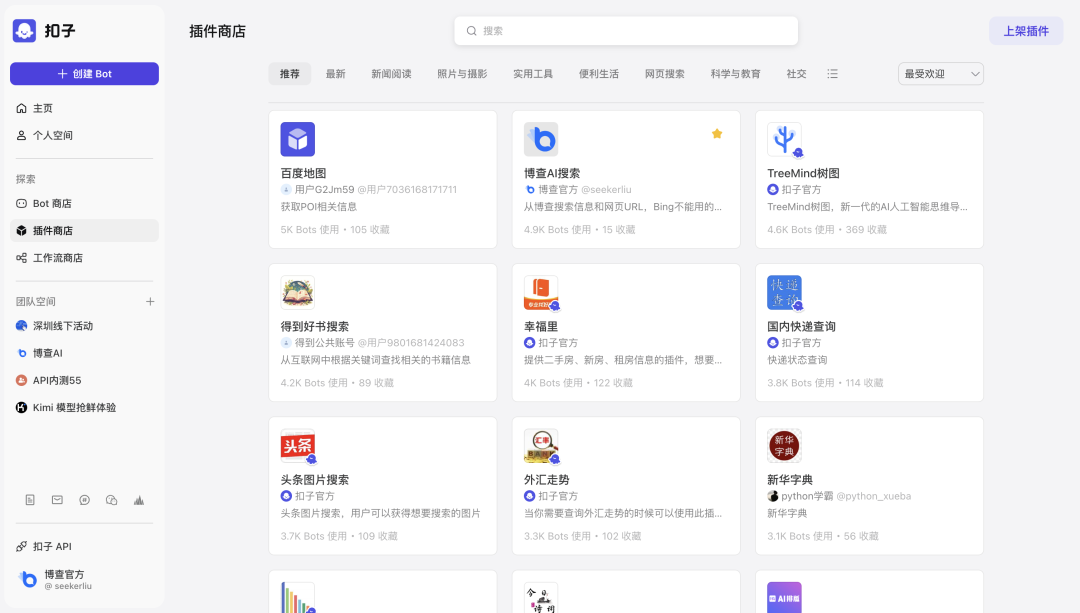This screenshot has width=1080, height=613.
Task: Select the 社交 tab
Action: pyautogui.click(x=796, y=74)
